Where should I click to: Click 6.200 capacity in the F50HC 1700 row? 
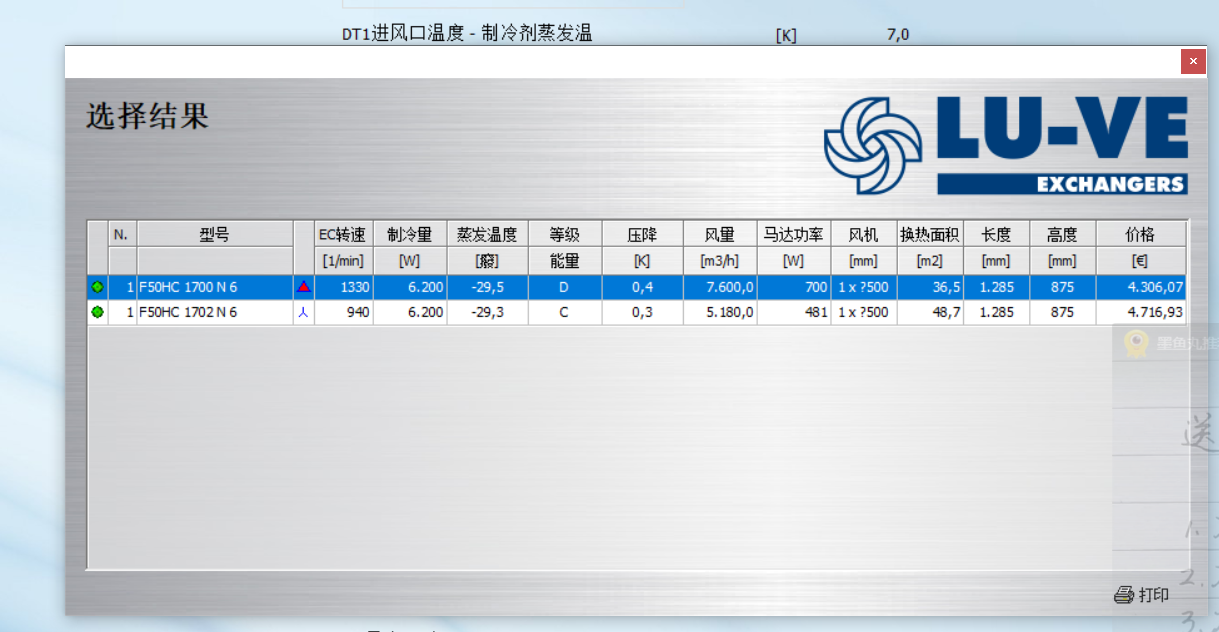(410, 287)
